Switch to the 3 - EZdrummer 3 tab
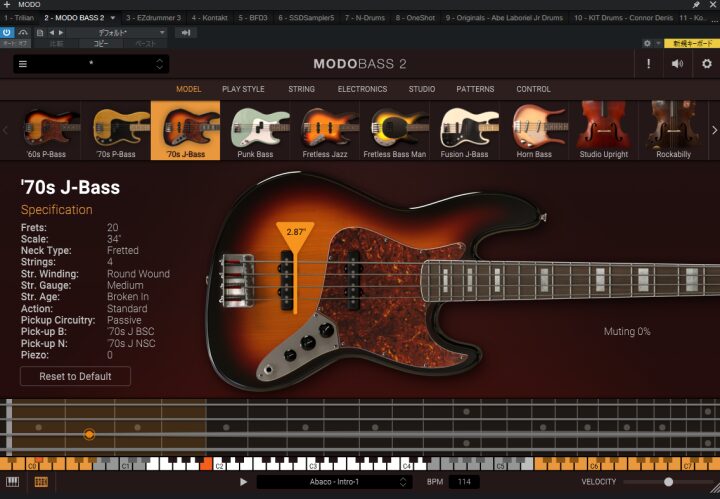This screenshot has height=499, width=720. [153, 18]
